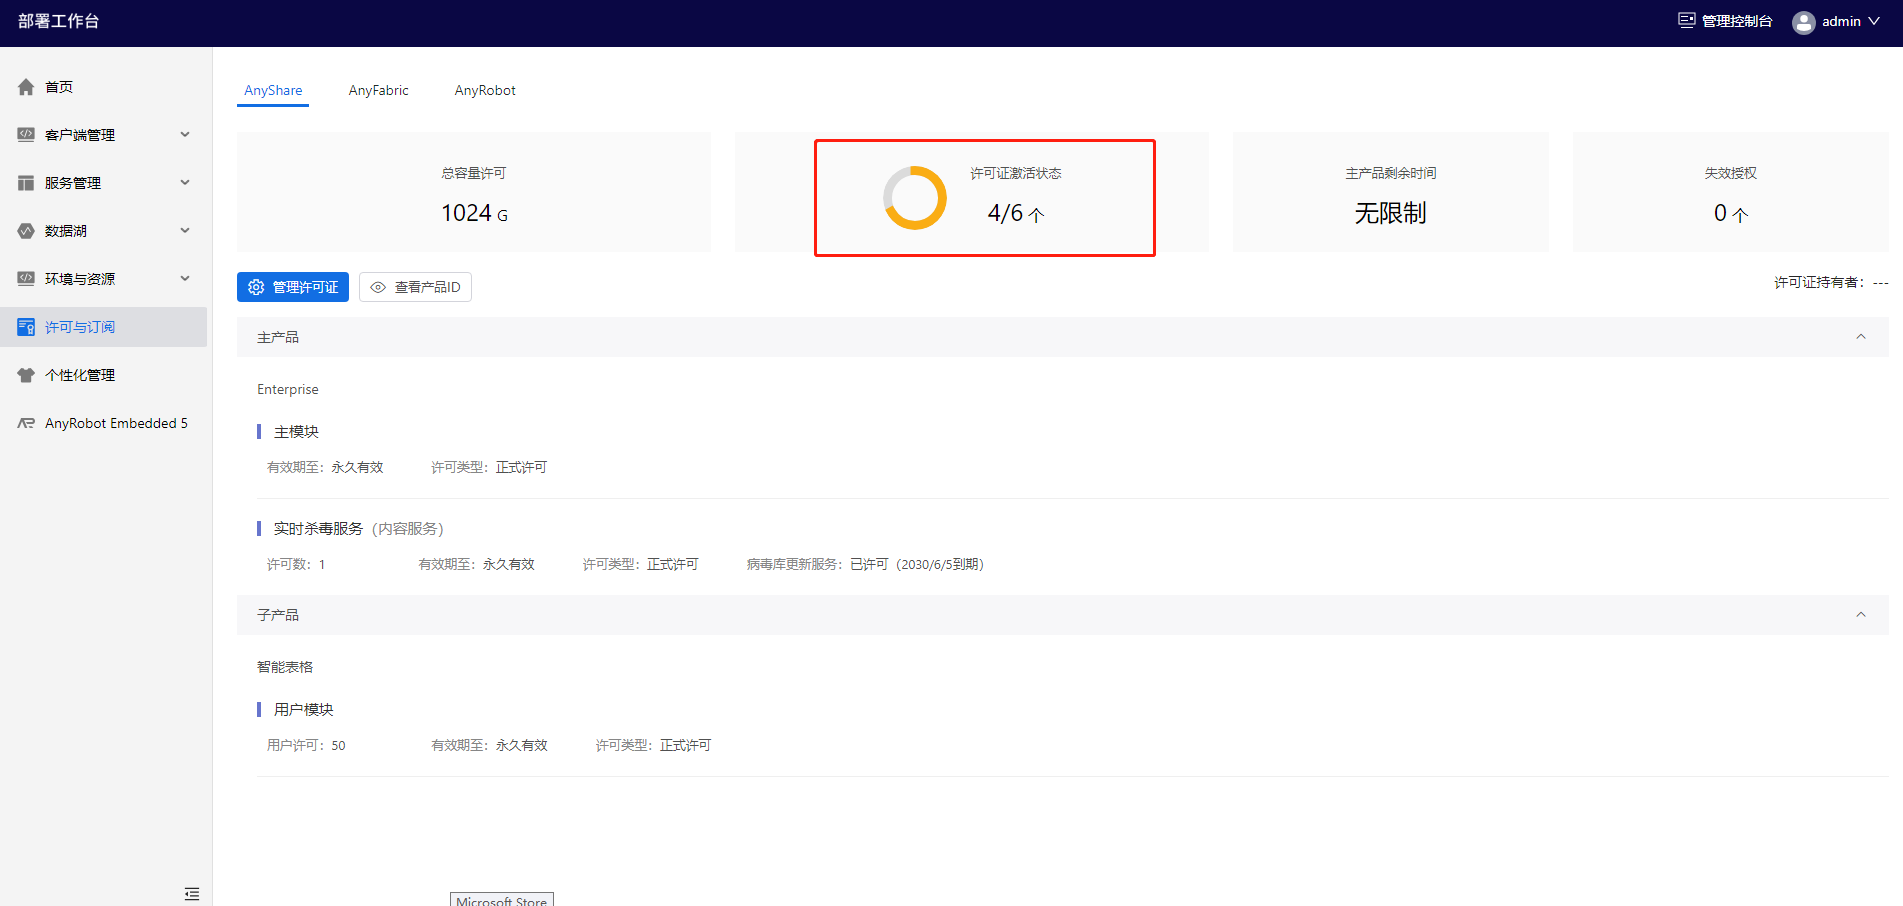
Task: Click the 数据湖 sidebar icon
Action: [26, 231]
